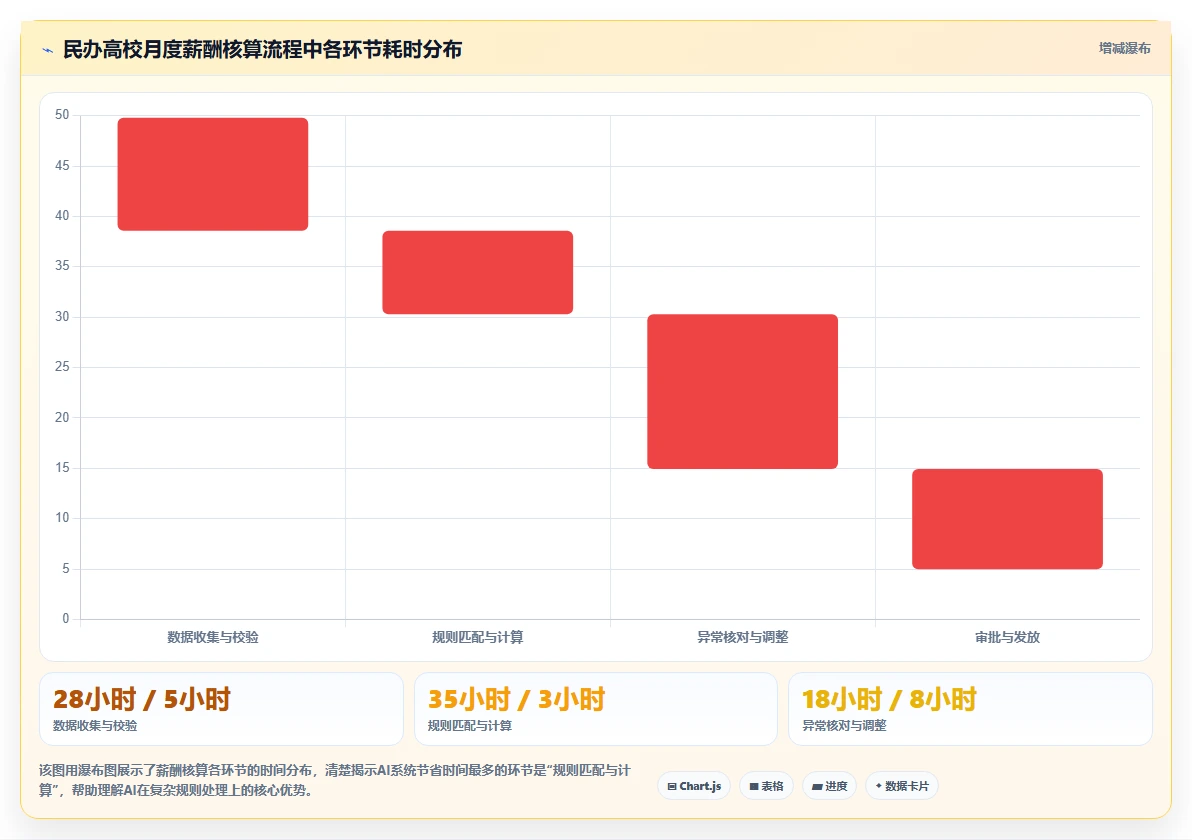Image resolution: width=1192 pixels, height=840 pixels.
Task: Click the 35小时 / 3小时 stat card value
Action: point(516,699)
